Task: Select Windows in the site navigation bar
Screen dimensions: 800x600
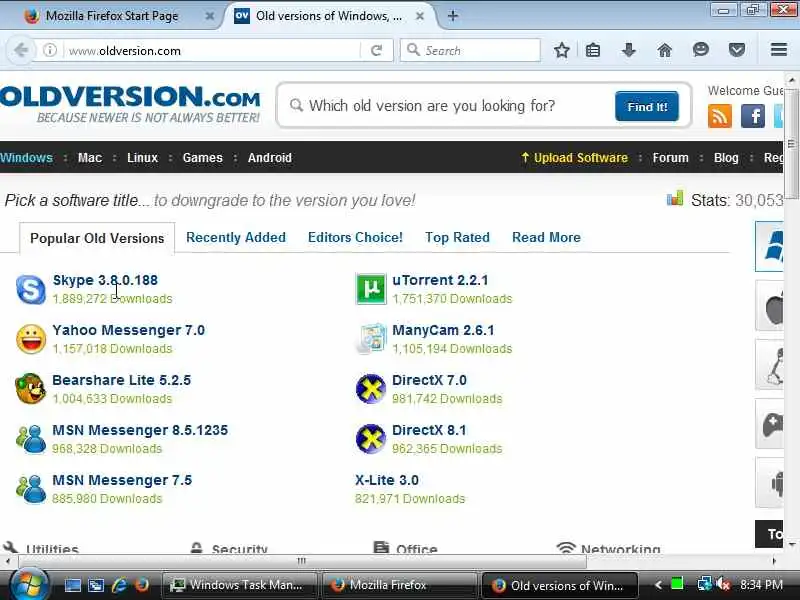Action: [26, 158]
